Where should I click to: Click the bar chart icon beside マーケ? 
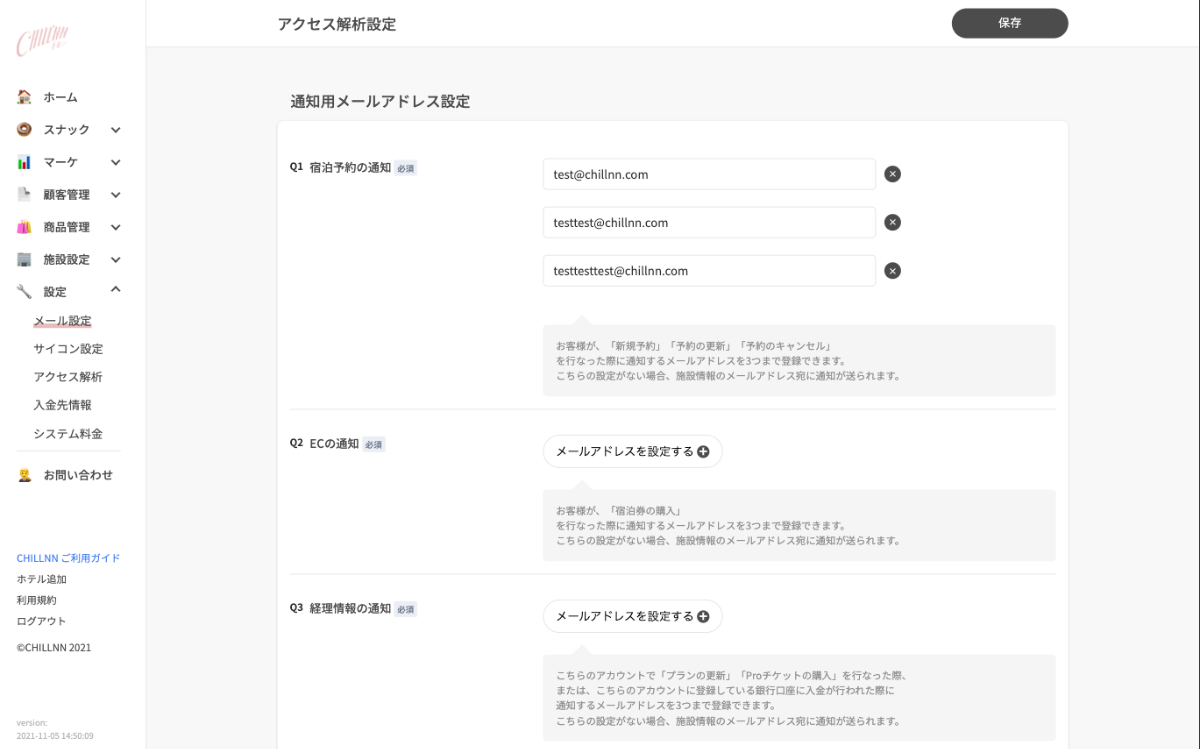tap(24, 162)
